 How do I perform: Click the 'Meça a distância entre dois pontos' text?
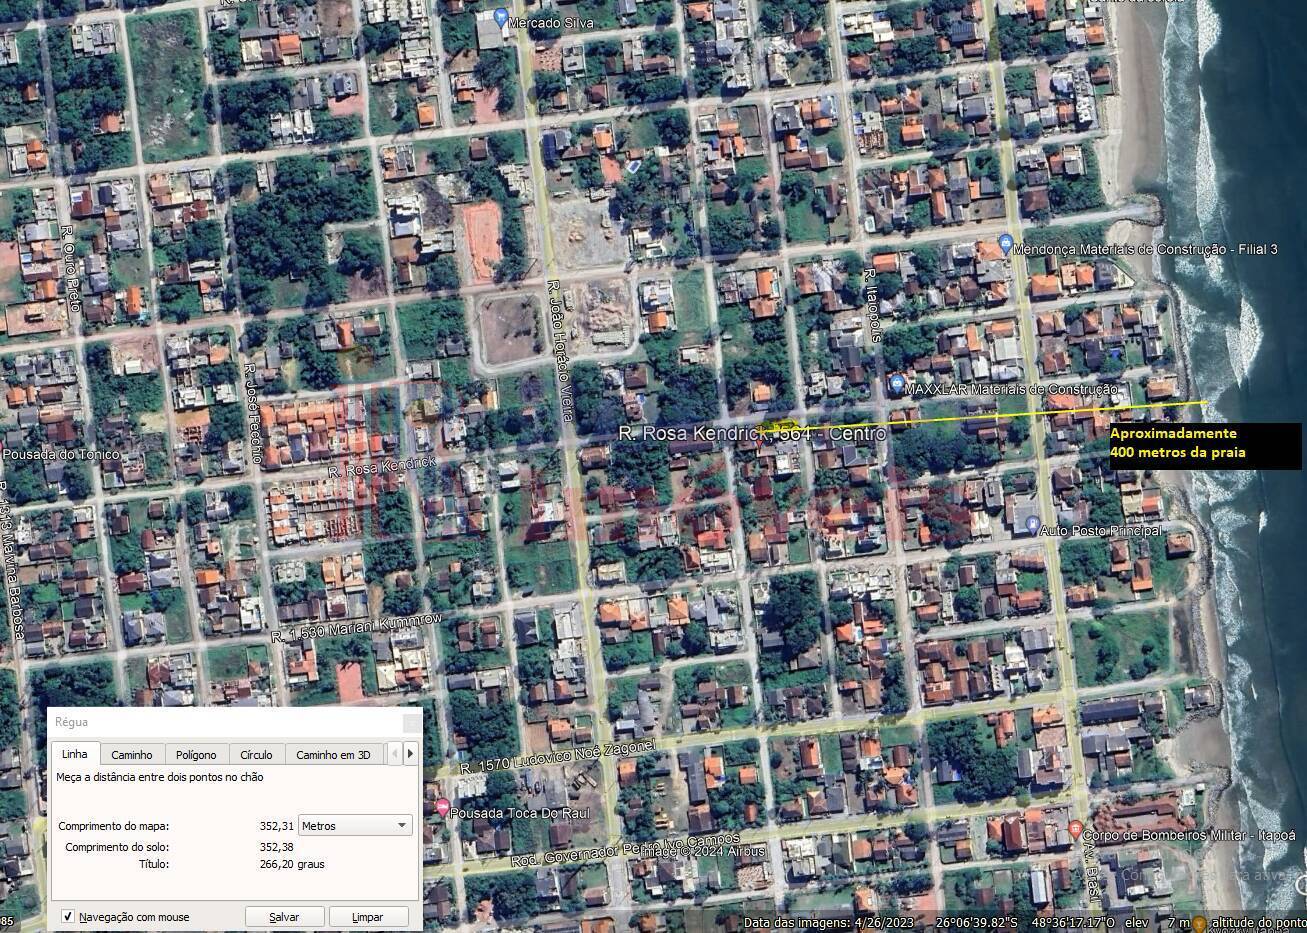click(160, 777)
